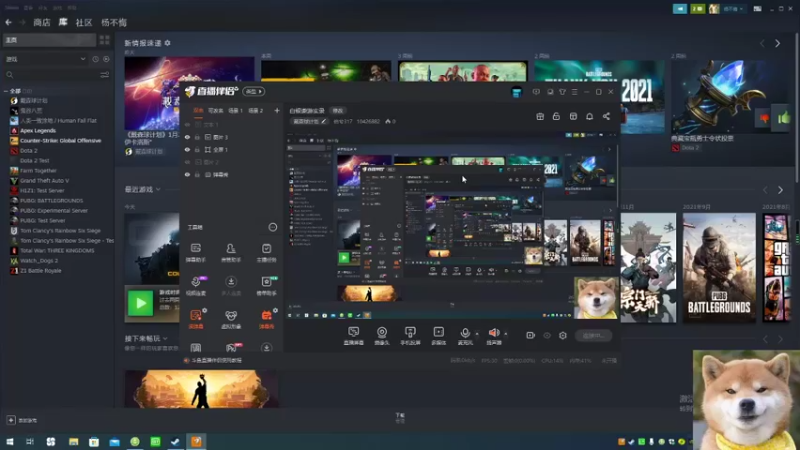Show the hidden 图片 2 layer

pos(187,162)
